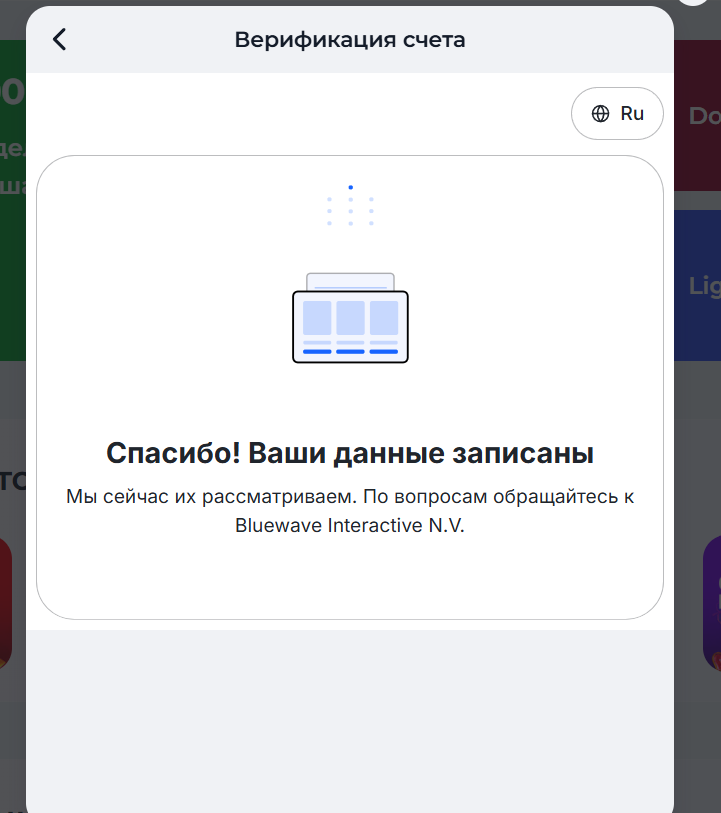The height and width of the screenshot is (813, 721).
Task: Open the red game thumbnail at bottom left
Action: tap(6, 600)
